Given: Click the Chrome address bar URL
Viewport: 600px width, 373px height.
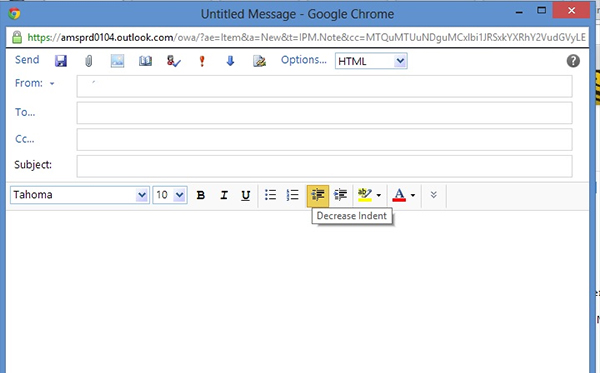Looking at the screenshot, I should (307, 37).
